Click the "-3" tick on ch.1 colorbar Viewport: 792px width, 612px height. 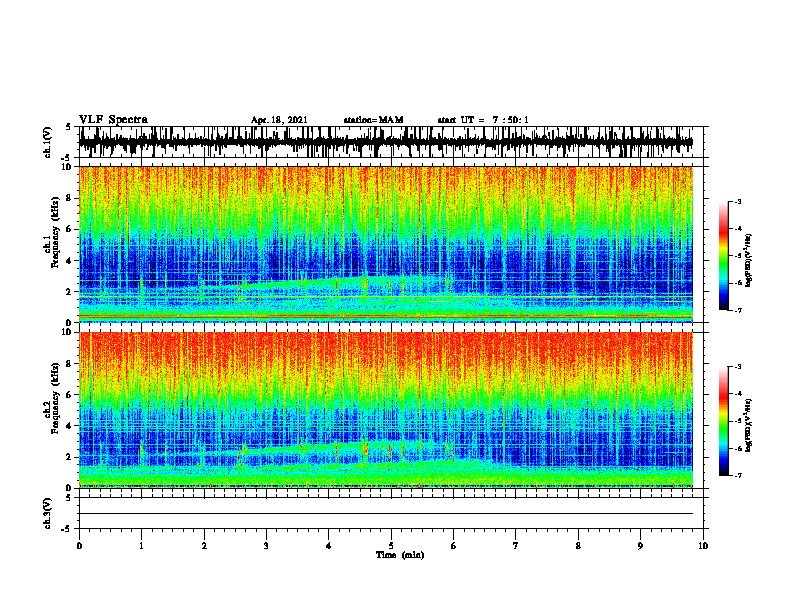pyautogui.click(x=738, y=201)
